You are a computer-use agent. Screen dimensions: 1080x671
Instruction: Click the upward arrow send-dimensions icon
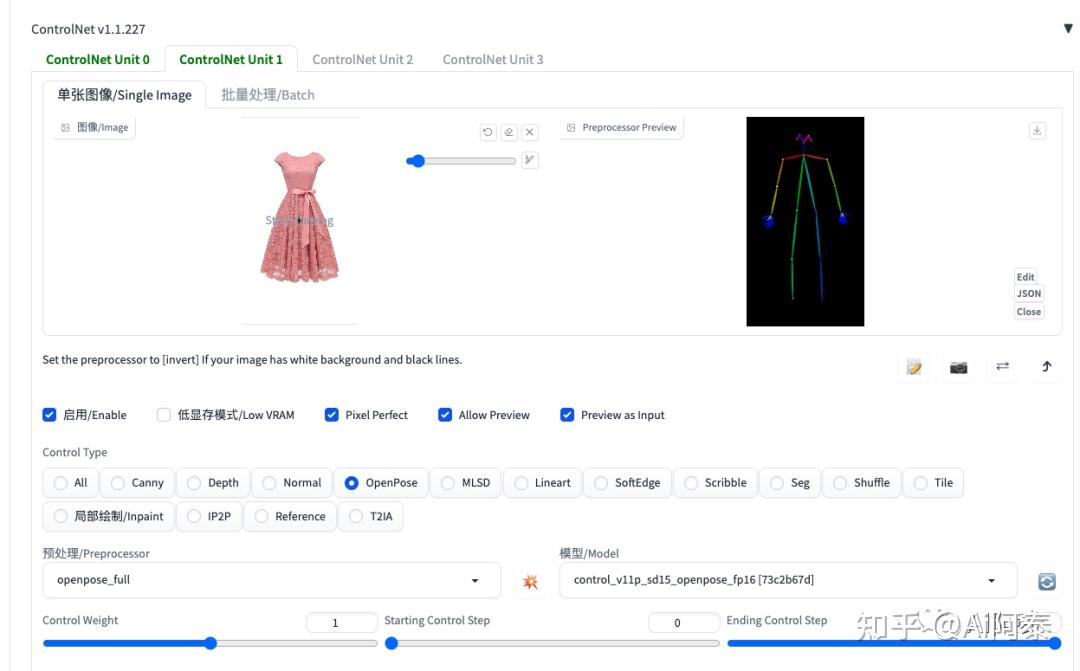tap(1046, 367)
